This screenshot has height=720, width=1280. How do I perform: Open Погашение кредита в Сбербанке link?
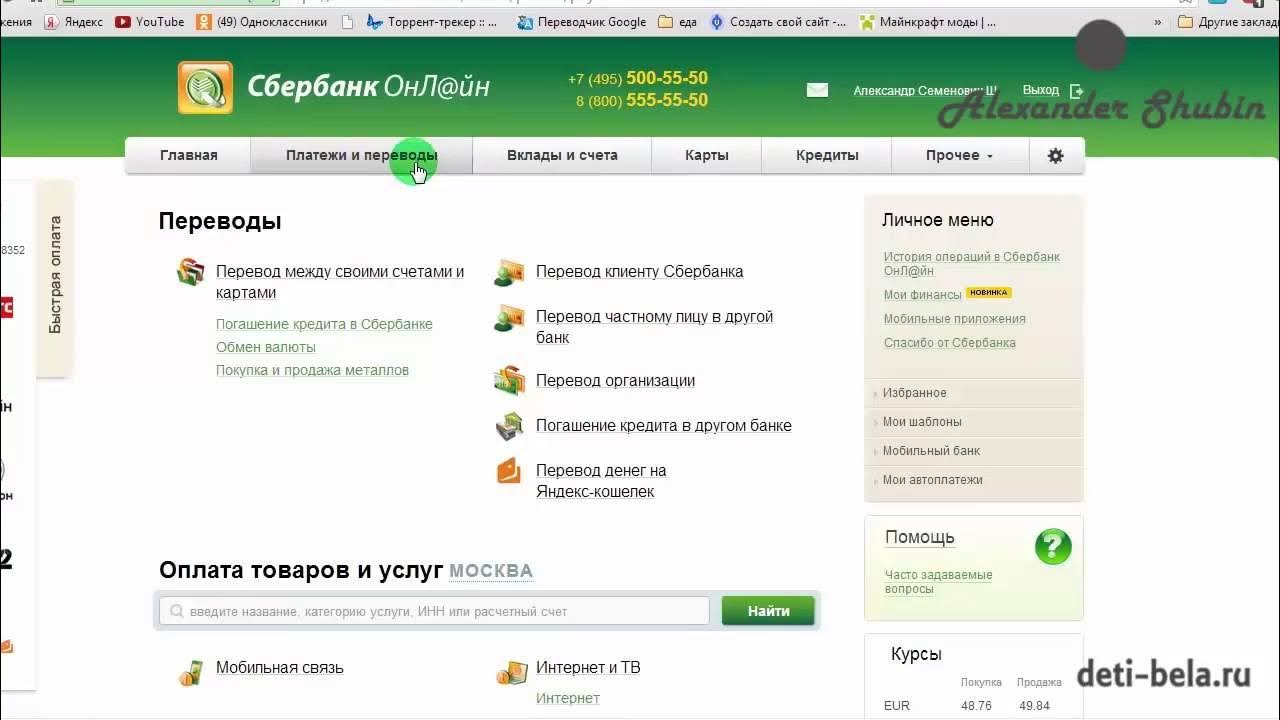pos(324,324)
